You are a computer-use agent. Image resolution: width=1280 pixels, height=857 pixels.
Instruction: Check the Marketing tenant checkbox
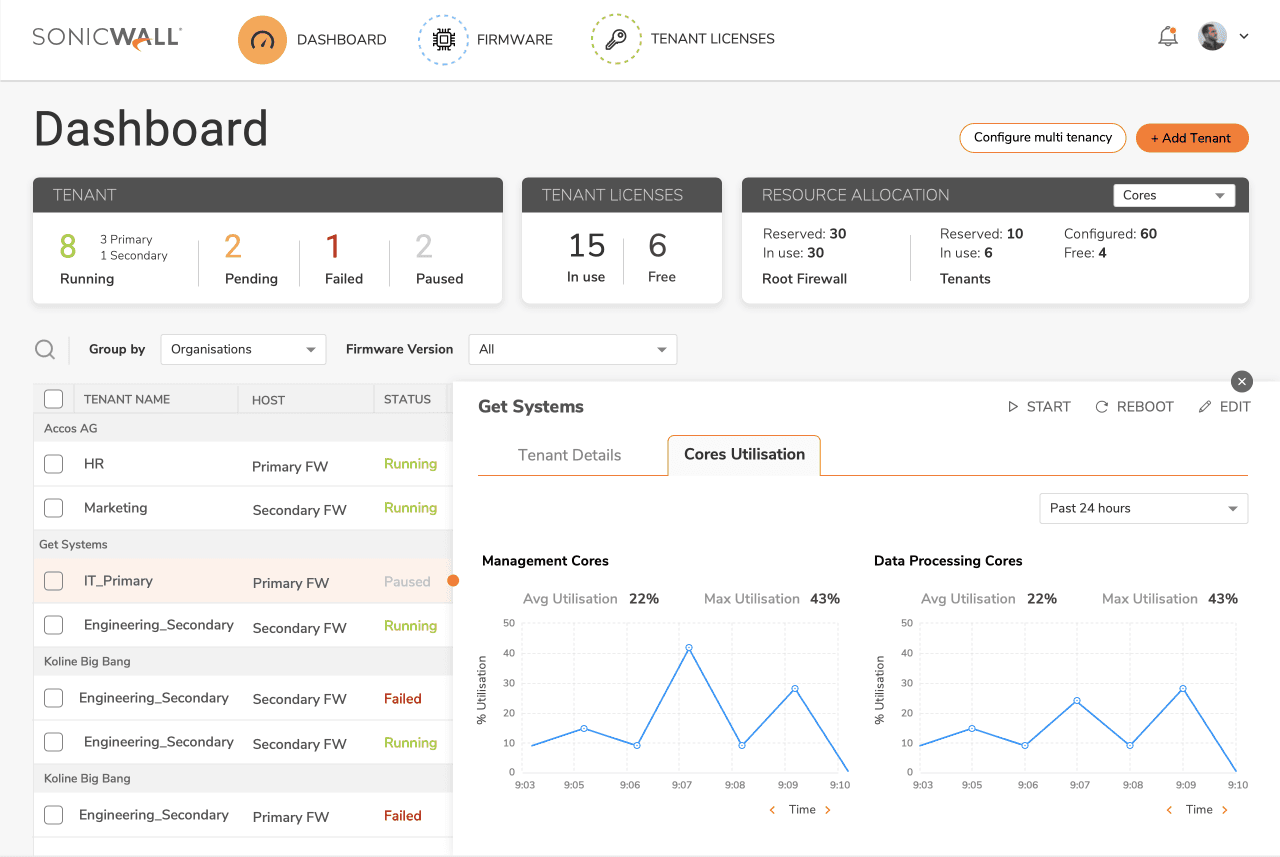[x=54, y=508]
